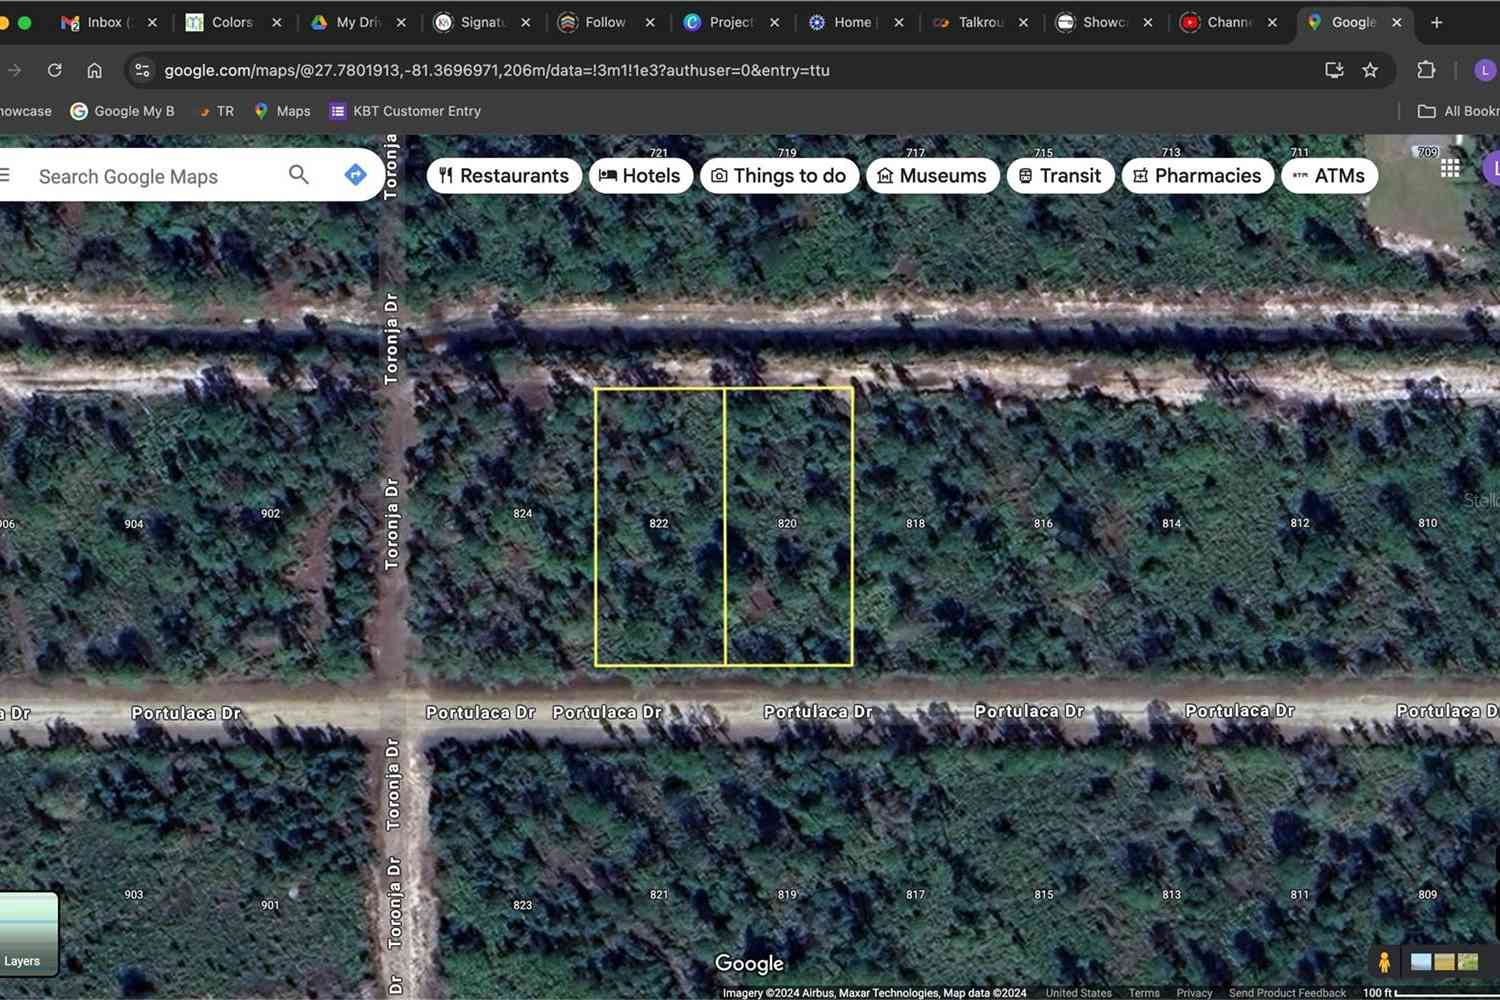Bookmark this page with the star
1500x1000 pixels.
tap(1370, 70)
